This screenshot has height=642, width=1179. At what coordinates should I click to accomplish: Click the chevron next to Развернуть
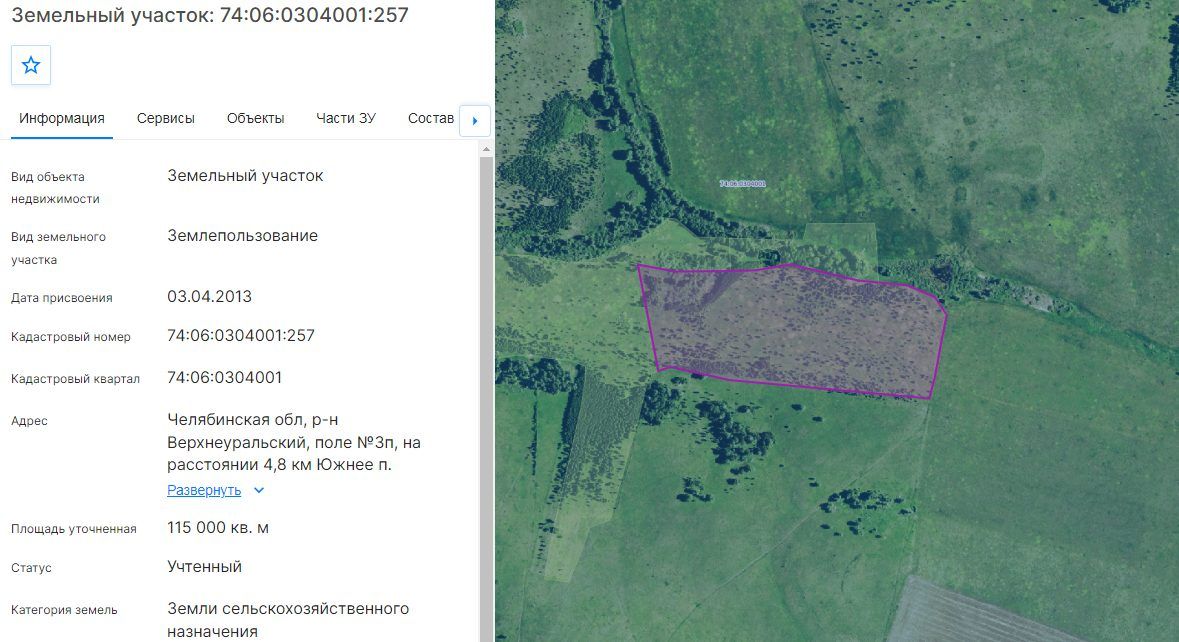[259, 490]
